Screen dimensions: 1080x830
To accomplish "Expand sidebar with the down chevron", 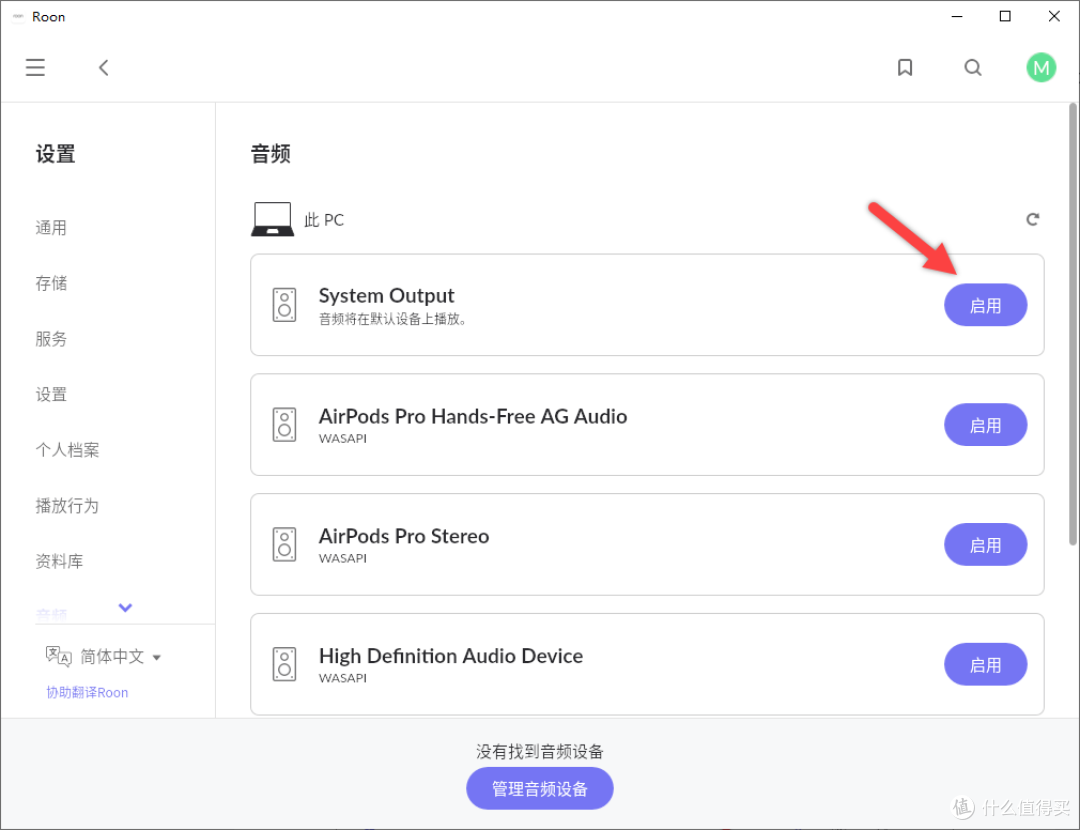I will click(x=125, y=607).
